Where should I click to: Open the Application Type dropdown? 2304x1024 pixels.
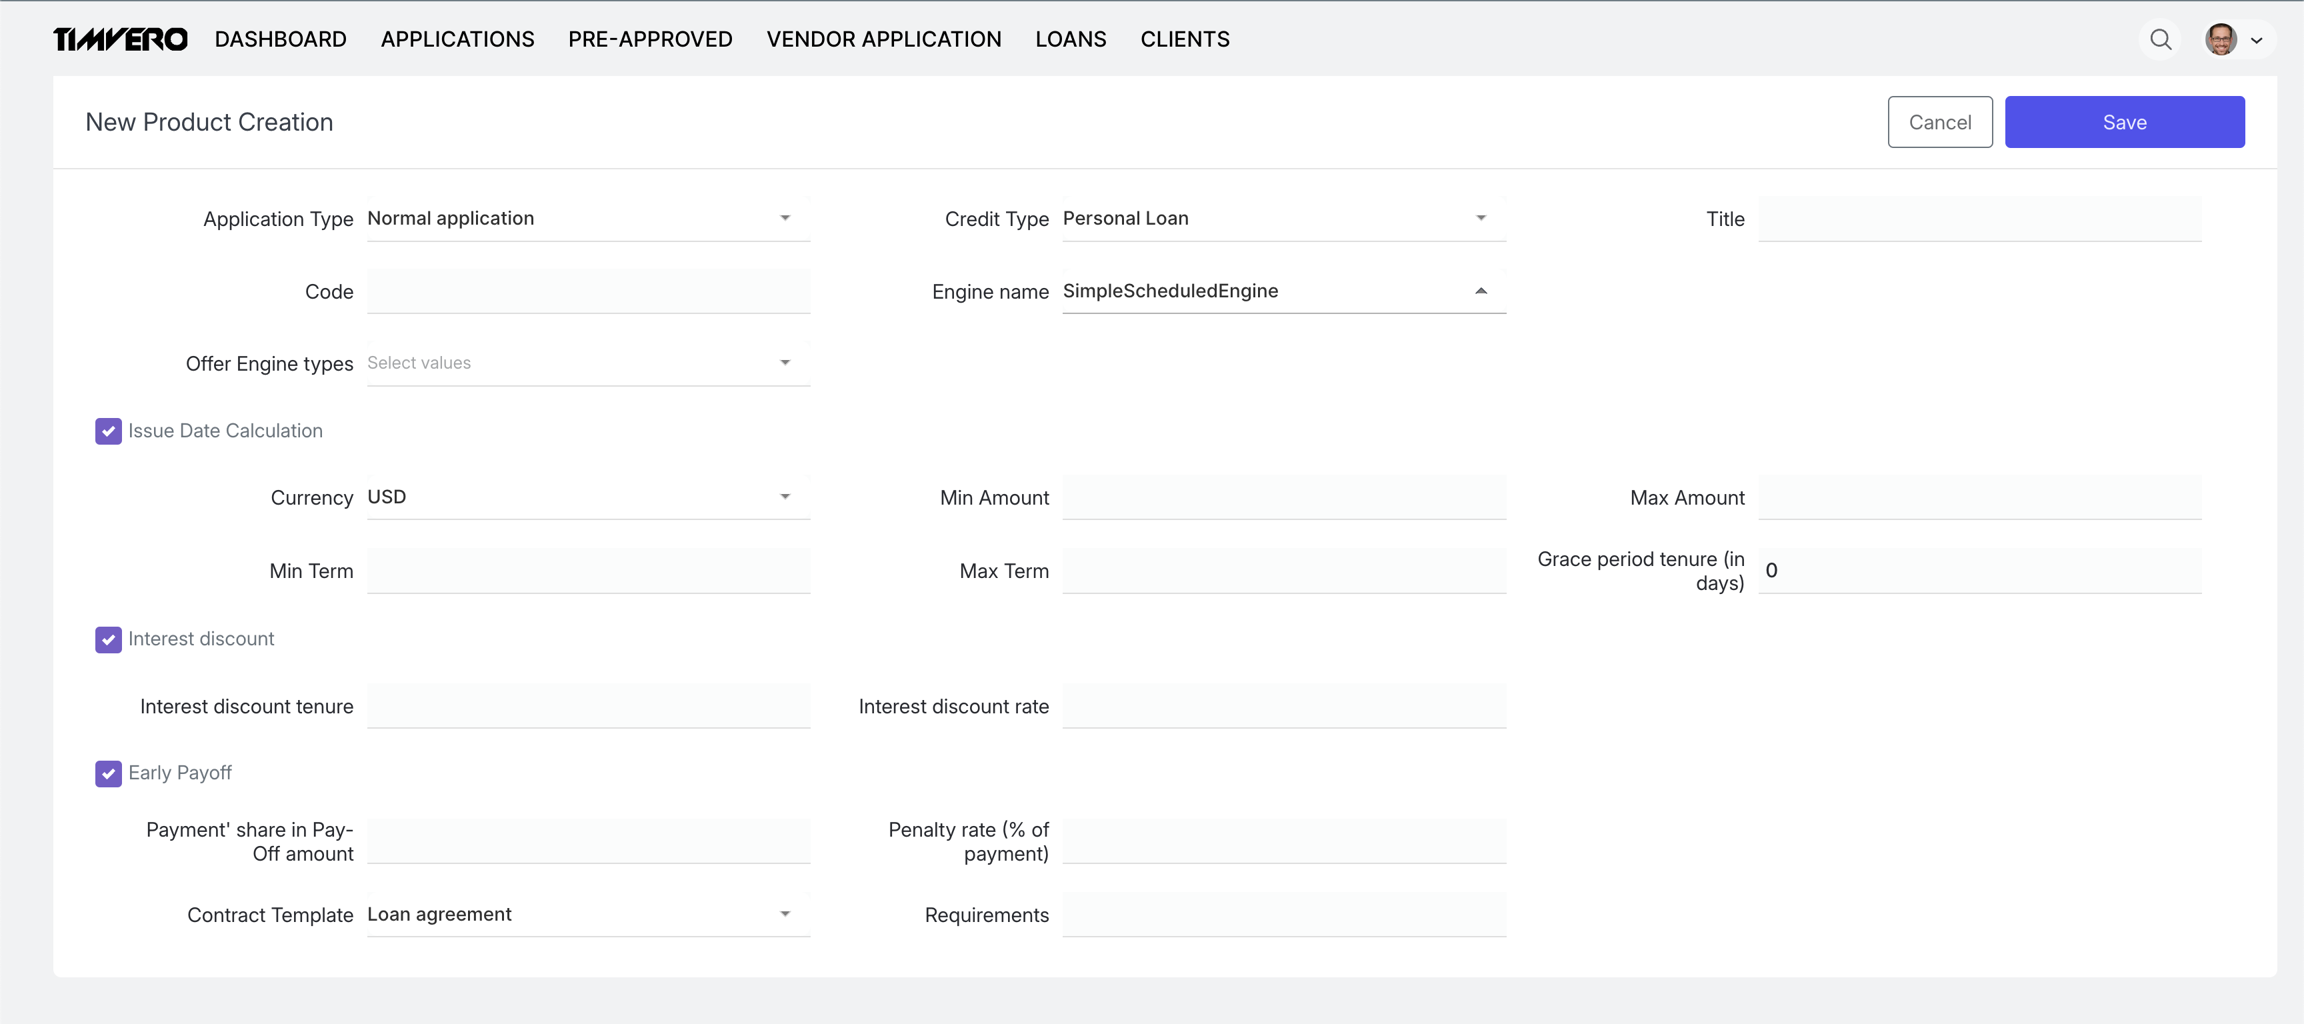pos(587,218)
